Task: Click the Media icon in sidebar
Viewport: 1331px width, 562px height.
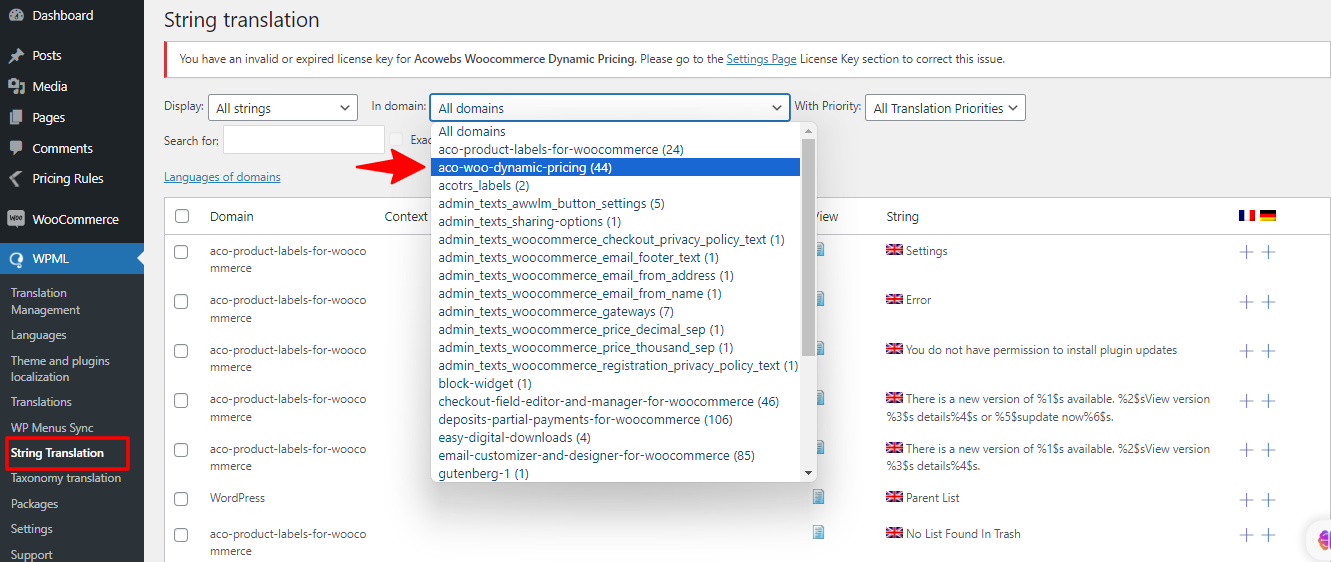Action: tap(16, 87)
